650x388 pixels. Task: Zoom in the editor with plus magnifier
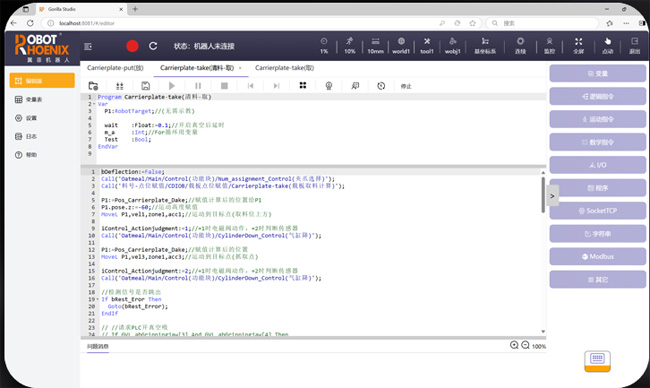tap(514, 345)
